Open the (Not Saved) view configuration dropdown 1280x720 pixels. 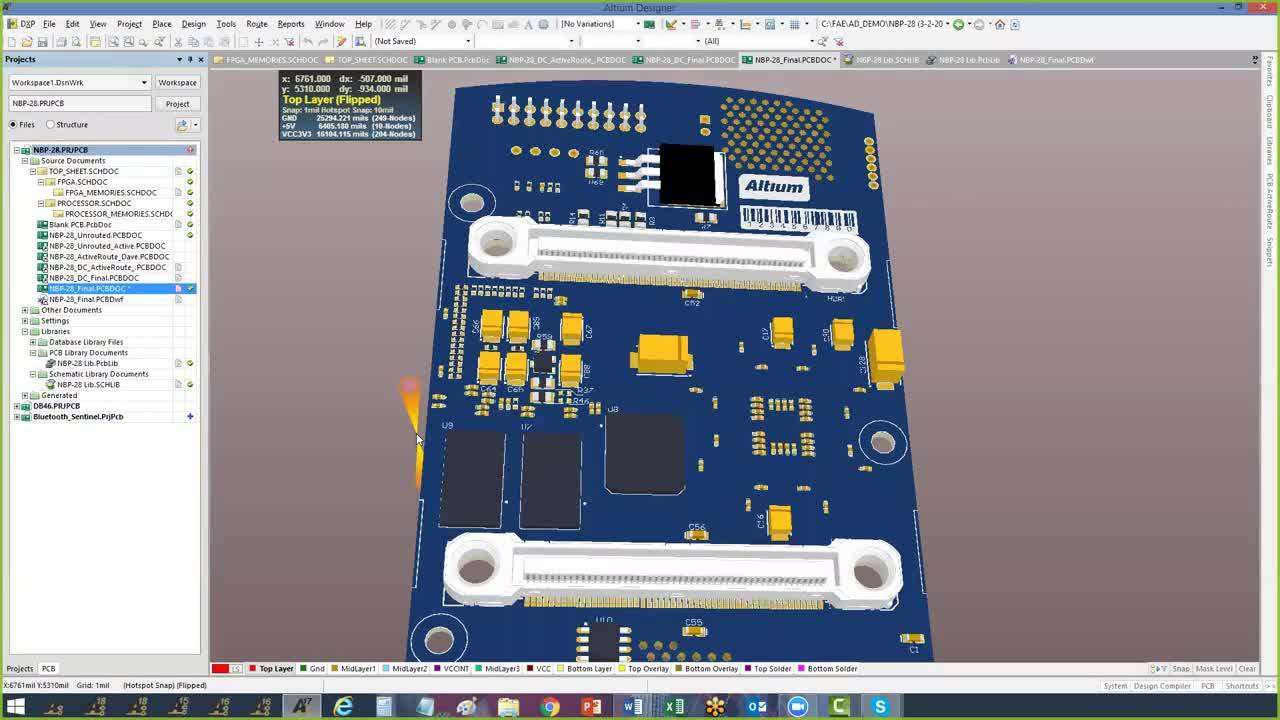click(x=468, y=42)
